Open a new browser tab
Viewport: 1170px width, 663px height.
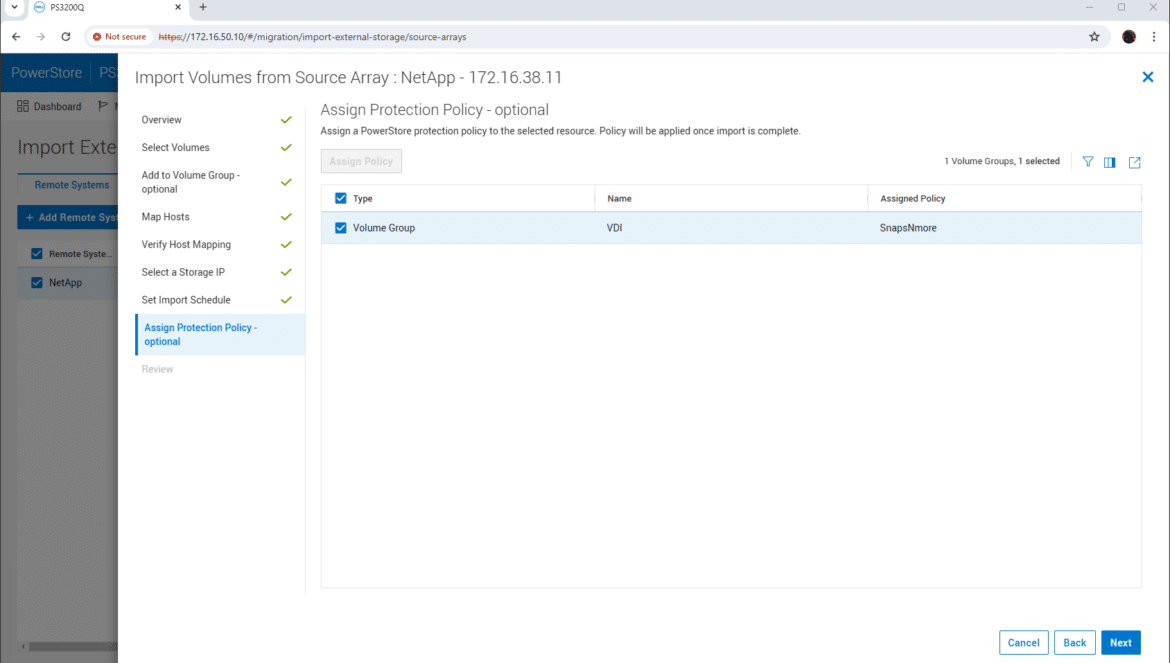pos(203,7)
